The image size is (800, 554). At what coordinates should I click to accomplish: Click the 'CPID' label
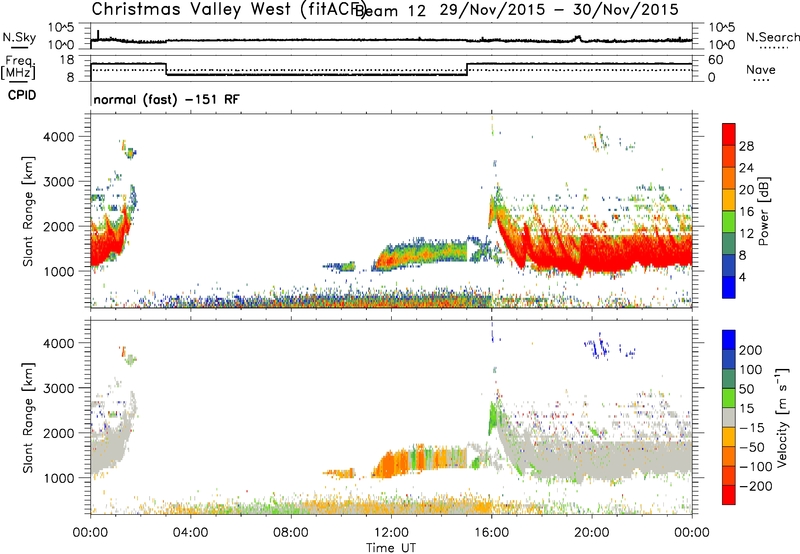(22, 95)
